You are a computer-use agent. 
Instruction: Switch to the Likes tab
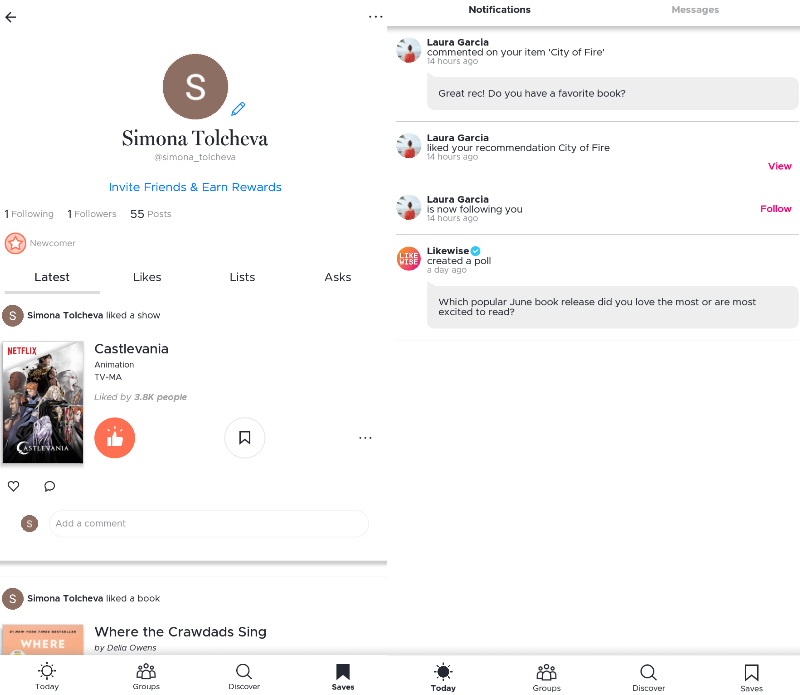coord(147,277)
